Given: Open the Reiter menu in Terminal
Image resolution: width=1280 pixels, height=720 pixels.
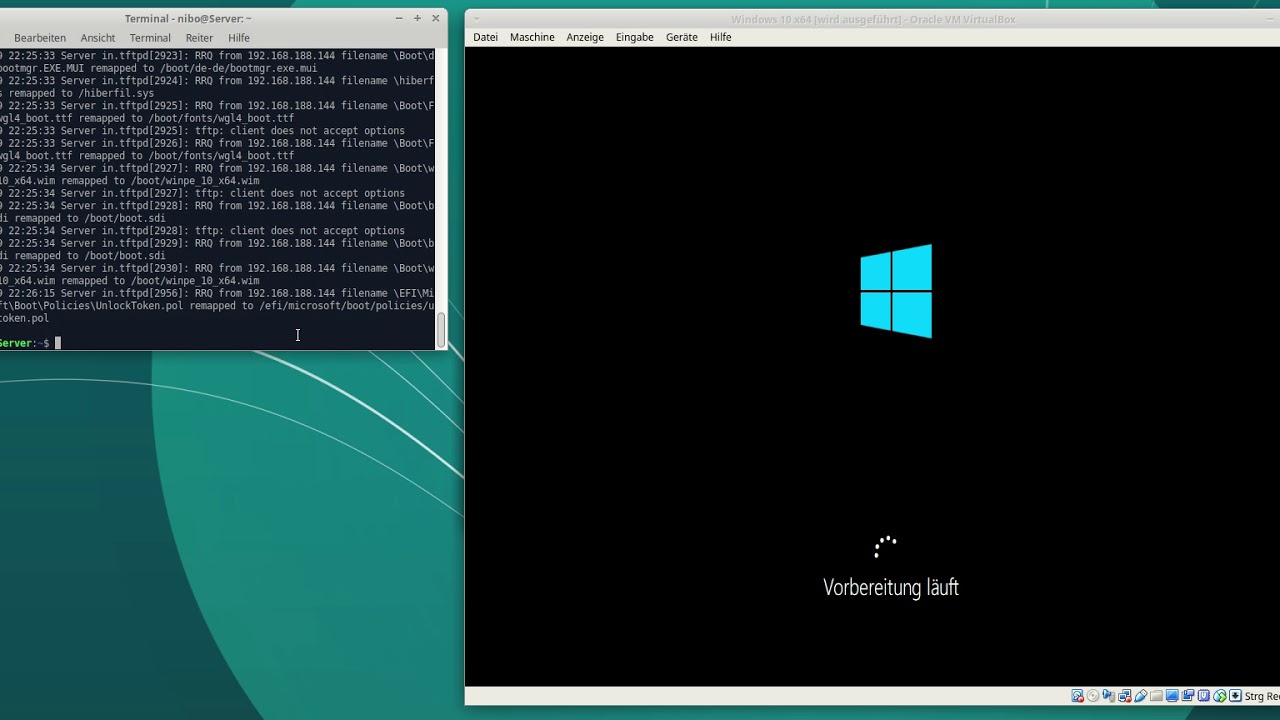Looking at the screenshot, I should (199, 38).
